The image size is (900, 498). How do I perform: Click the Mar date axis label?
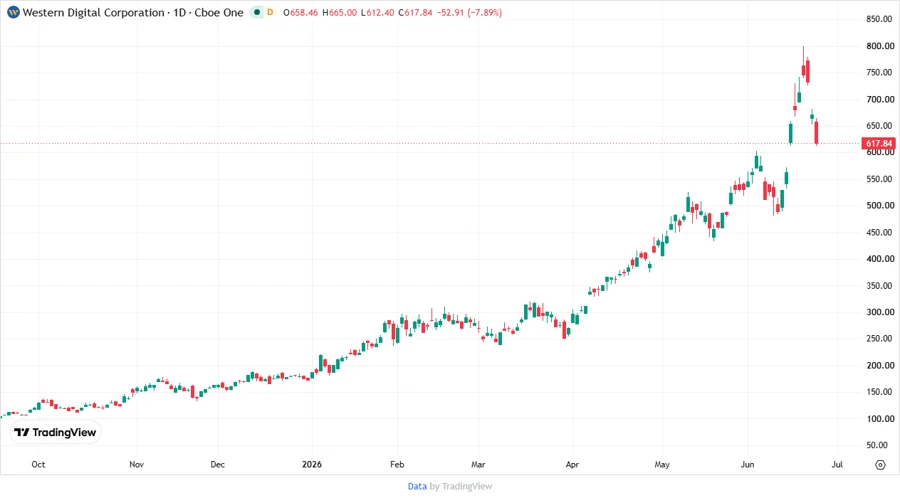478,464
